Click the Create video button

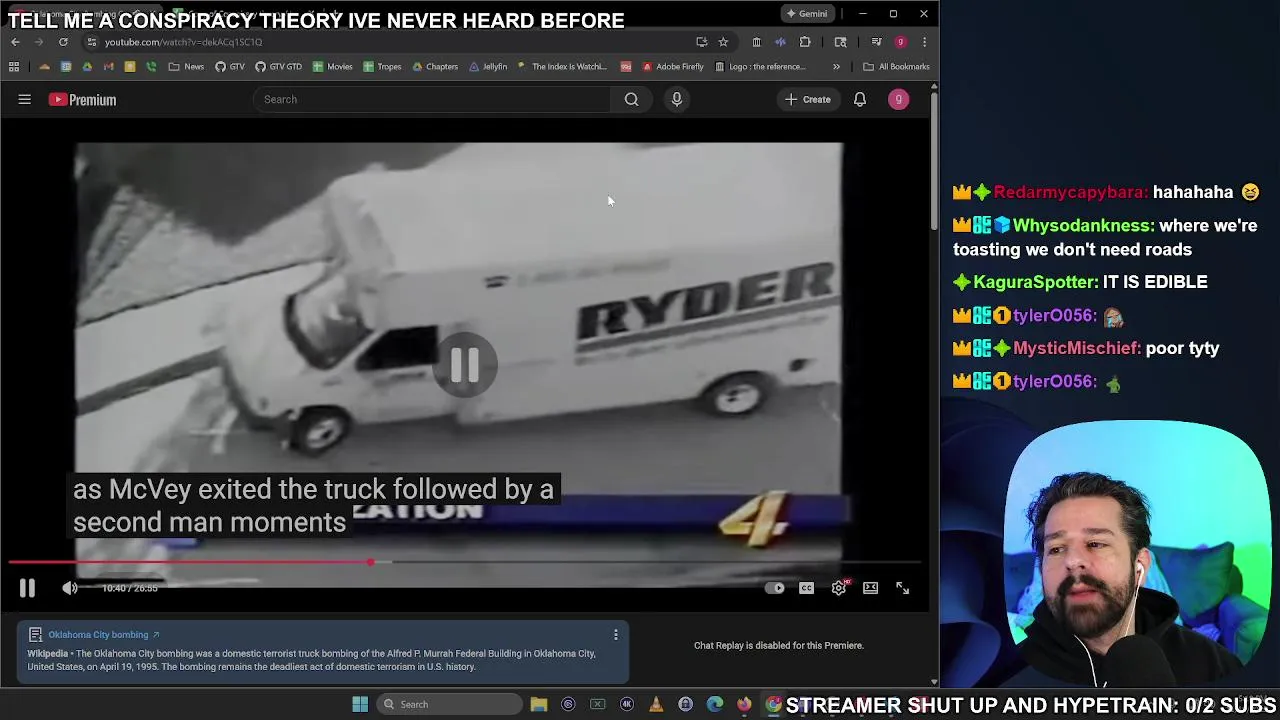click(x=807, y=99)
